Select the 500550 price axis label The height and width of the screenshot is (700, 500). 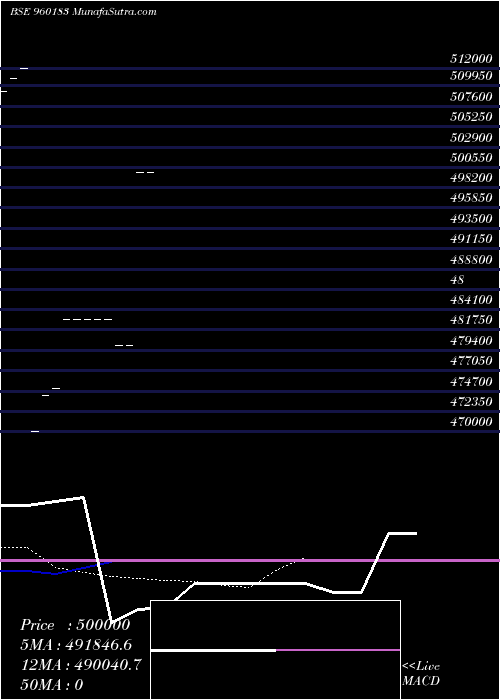point(471,158)
